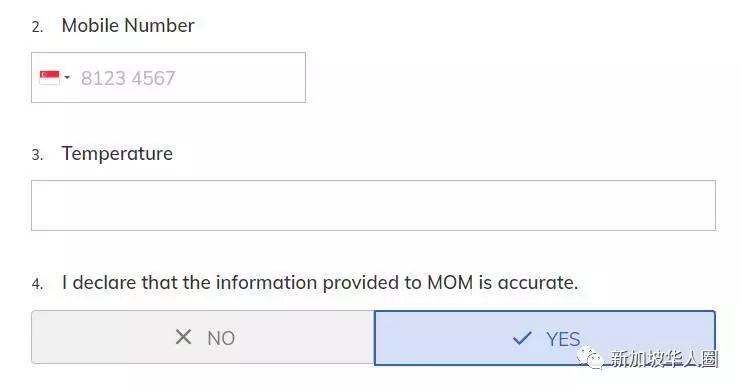Click the 8123 4567 placeholder text
This screenshot has height=391, width=742.
[x=128, y=78]
